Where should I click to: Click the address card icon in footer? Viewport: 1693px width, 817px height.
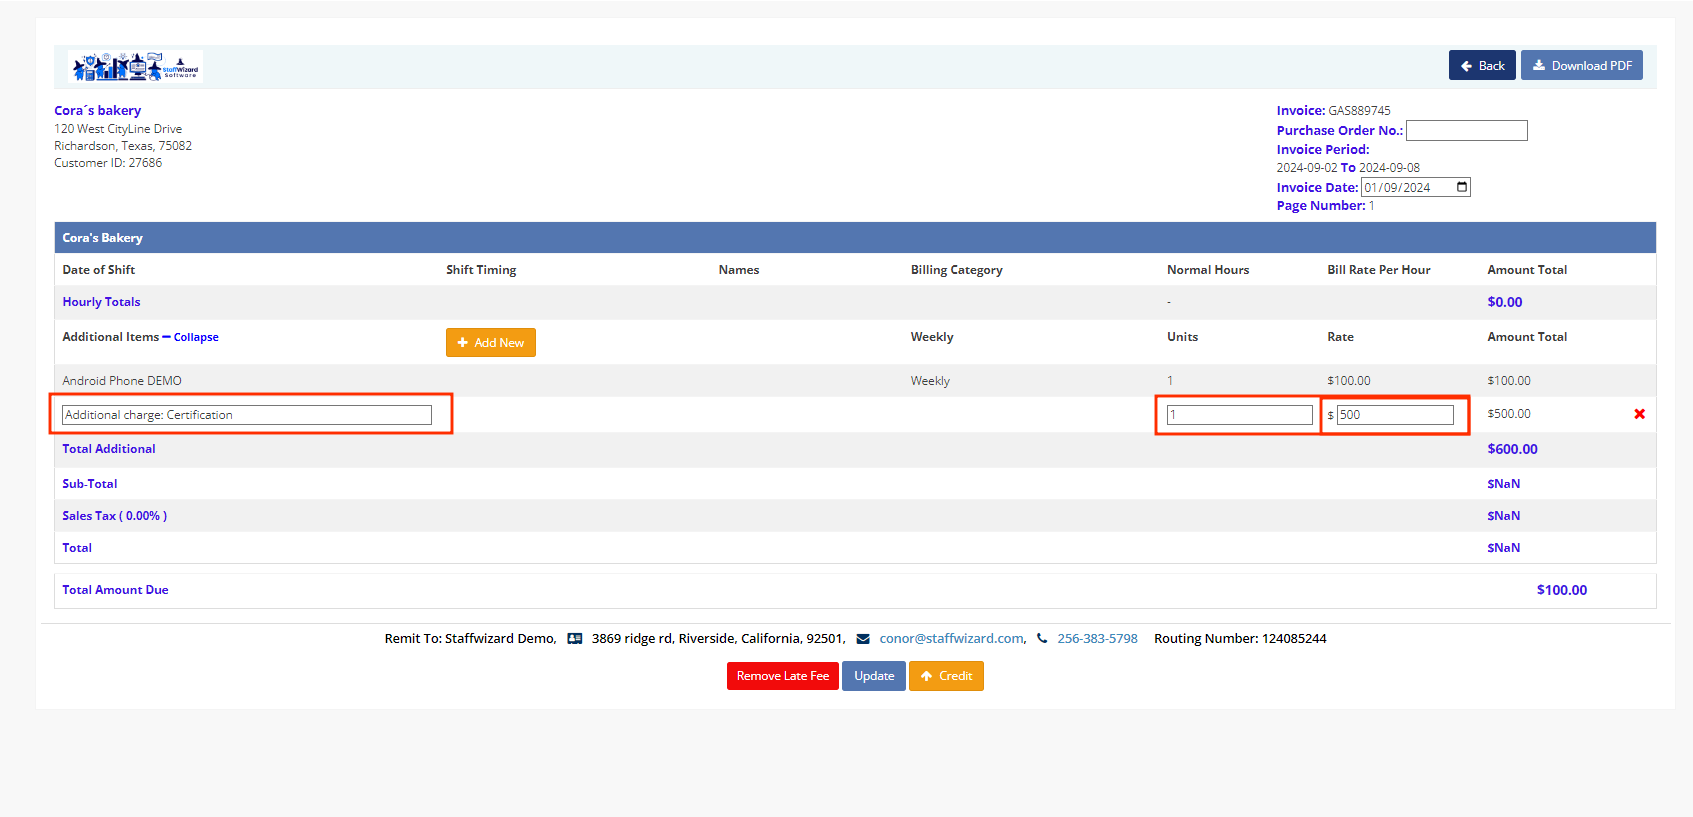coord(575,639)
